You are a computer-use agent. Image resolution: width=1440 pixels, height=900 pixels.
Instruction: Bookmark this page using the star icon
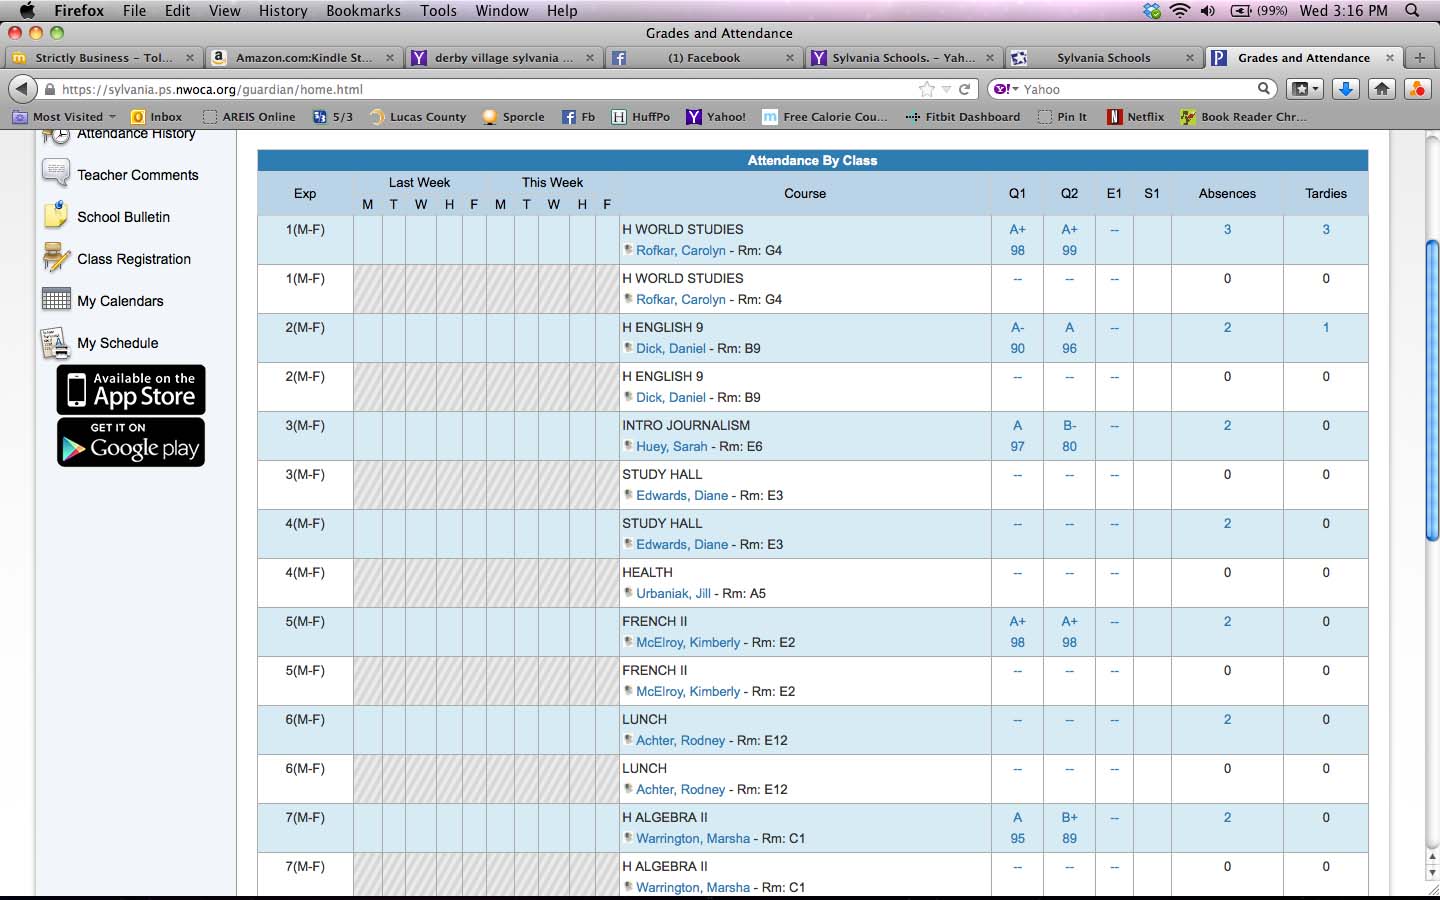927,89
